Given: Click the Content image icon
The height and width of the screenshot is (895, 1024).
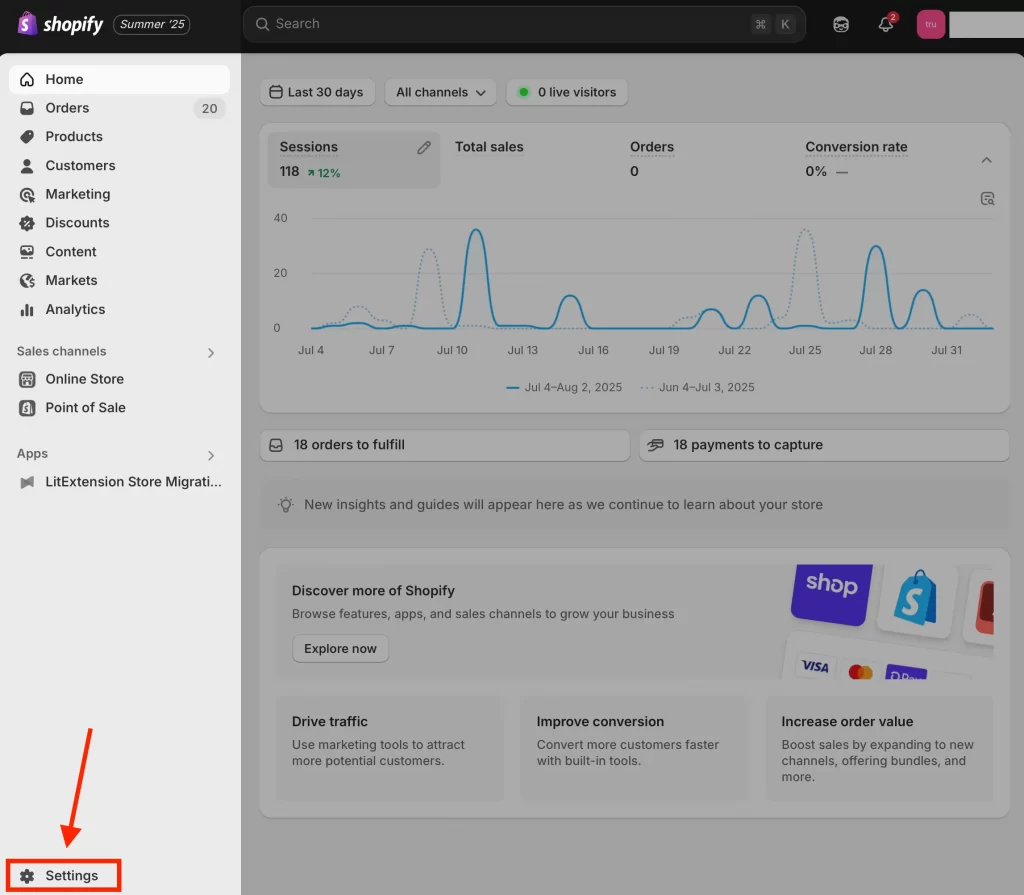Looking at the screenshot, I should [27, 252].
